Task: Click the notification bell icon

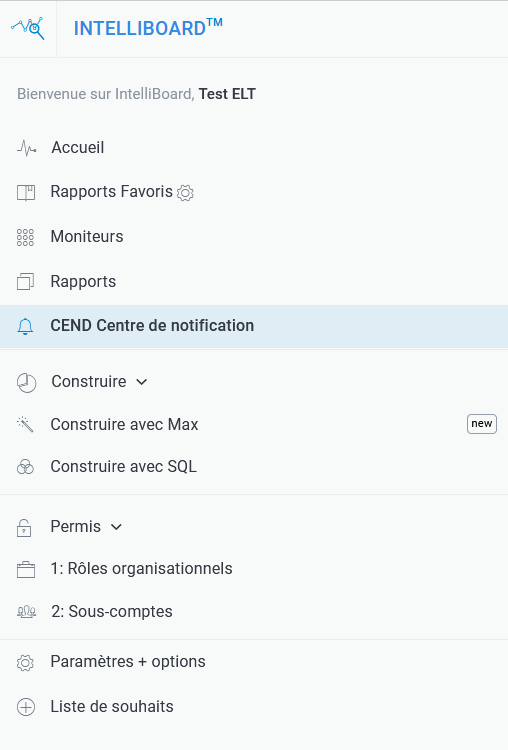Action: (x=25, y=326)
